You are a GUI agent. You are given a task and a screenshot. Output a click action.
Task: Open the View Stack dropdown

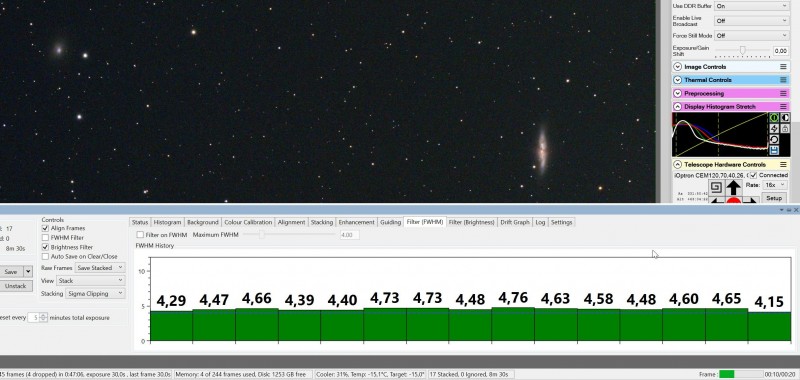(x=90, y=281)
